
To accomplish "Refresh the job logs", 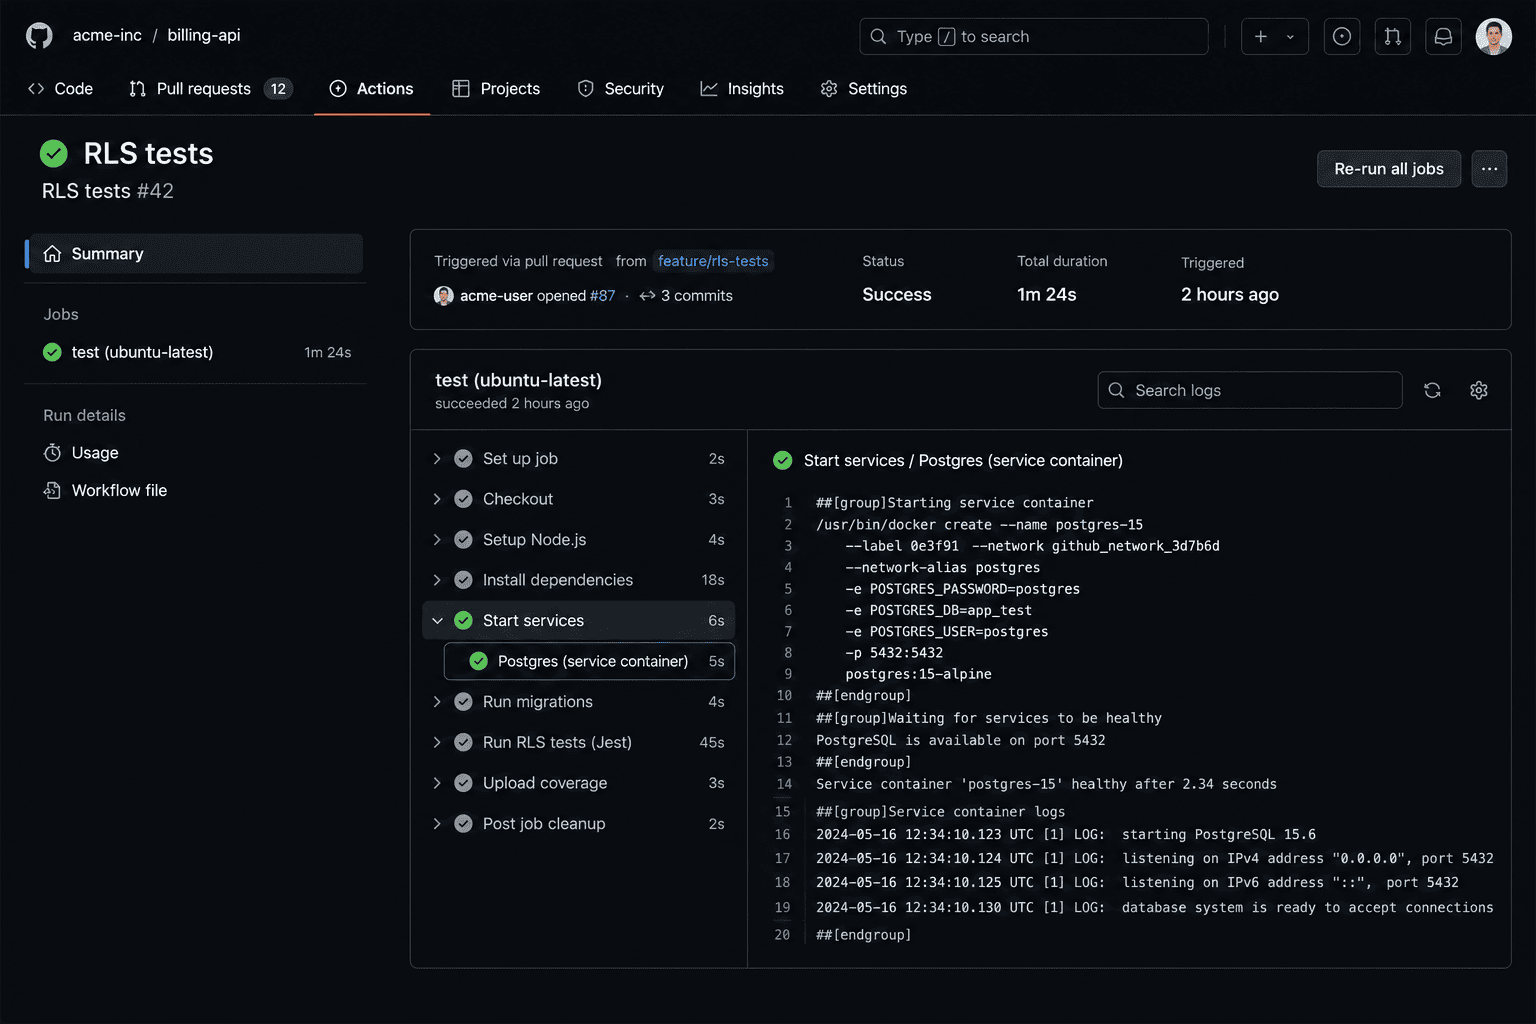I will coord(1432,390).
